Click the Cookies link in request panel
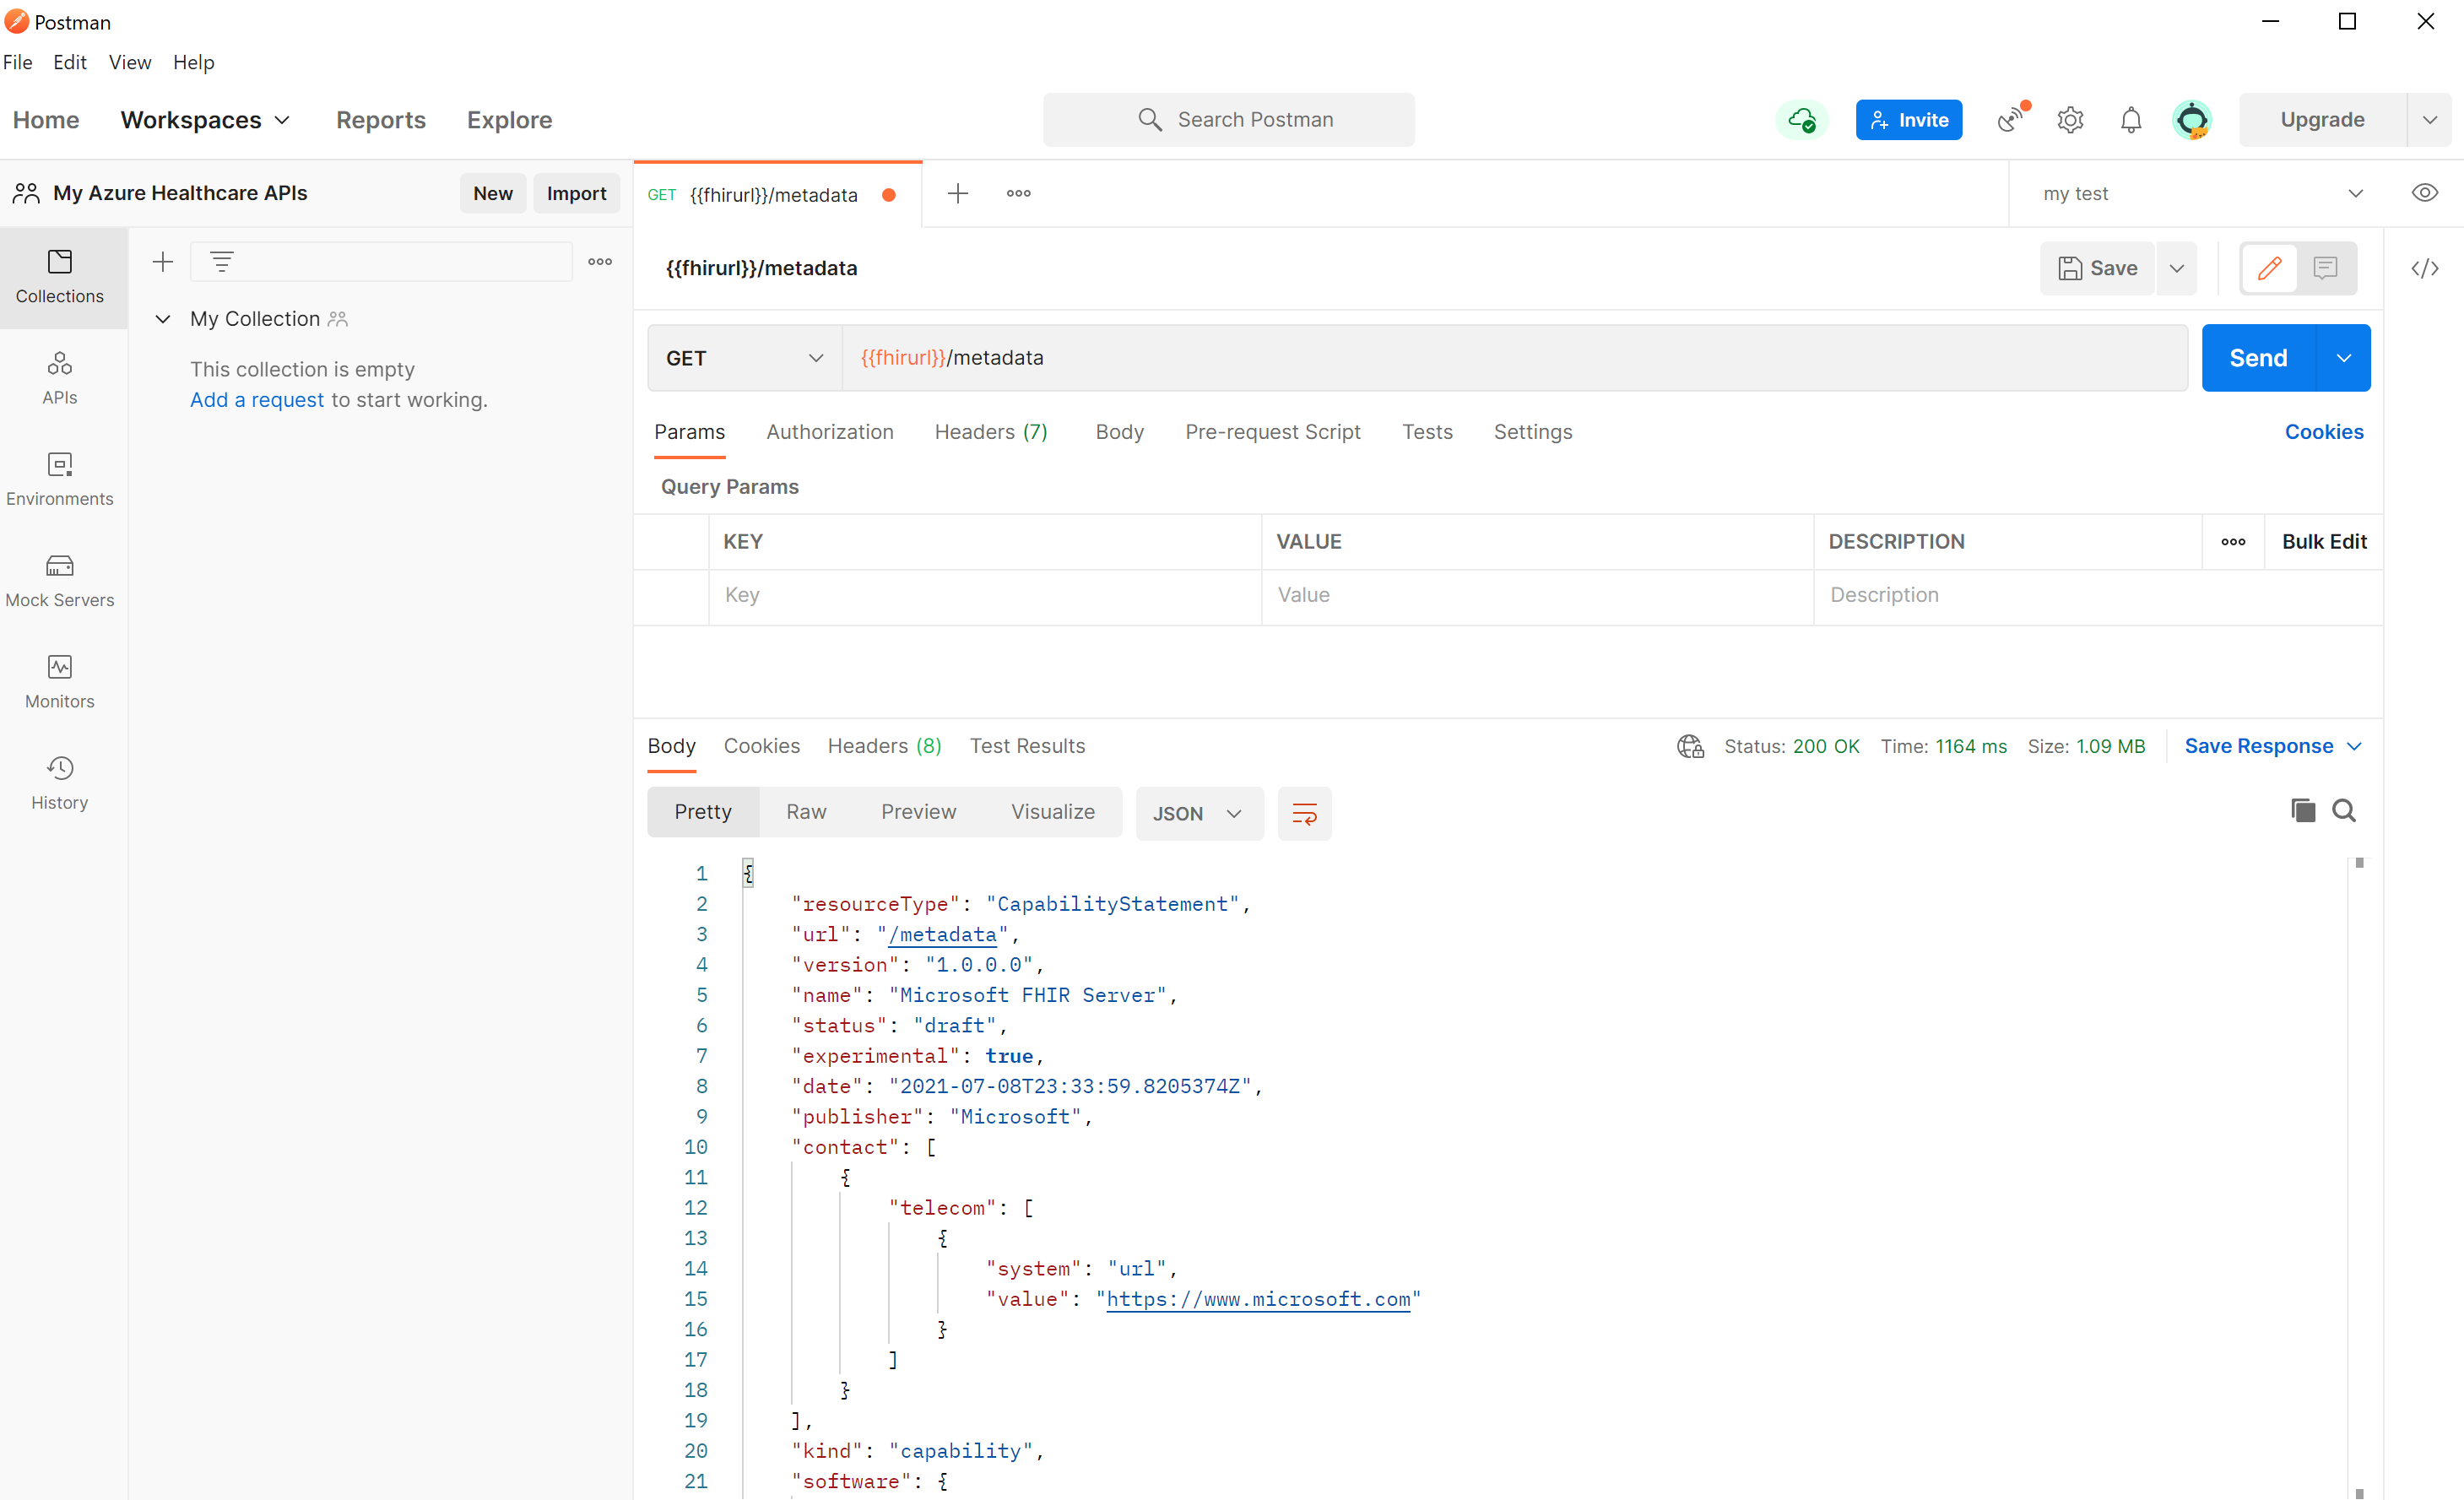2464x1500 pixels. tap(2326, 431)
